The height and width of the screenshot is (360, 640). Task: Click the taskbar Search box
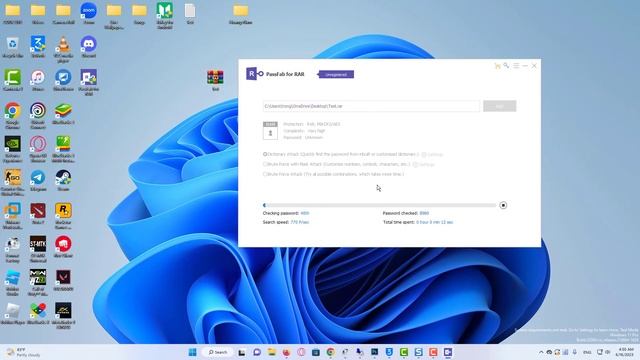[218, 352]
